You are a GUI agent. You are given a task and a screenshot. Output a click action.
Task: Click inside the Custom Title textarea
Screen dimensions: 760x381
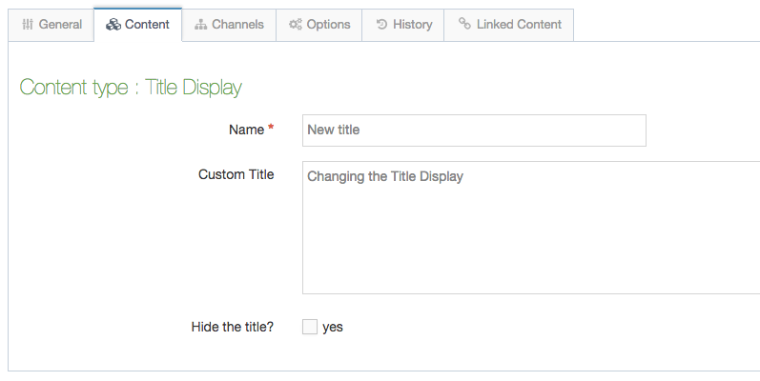coord(531,227)
